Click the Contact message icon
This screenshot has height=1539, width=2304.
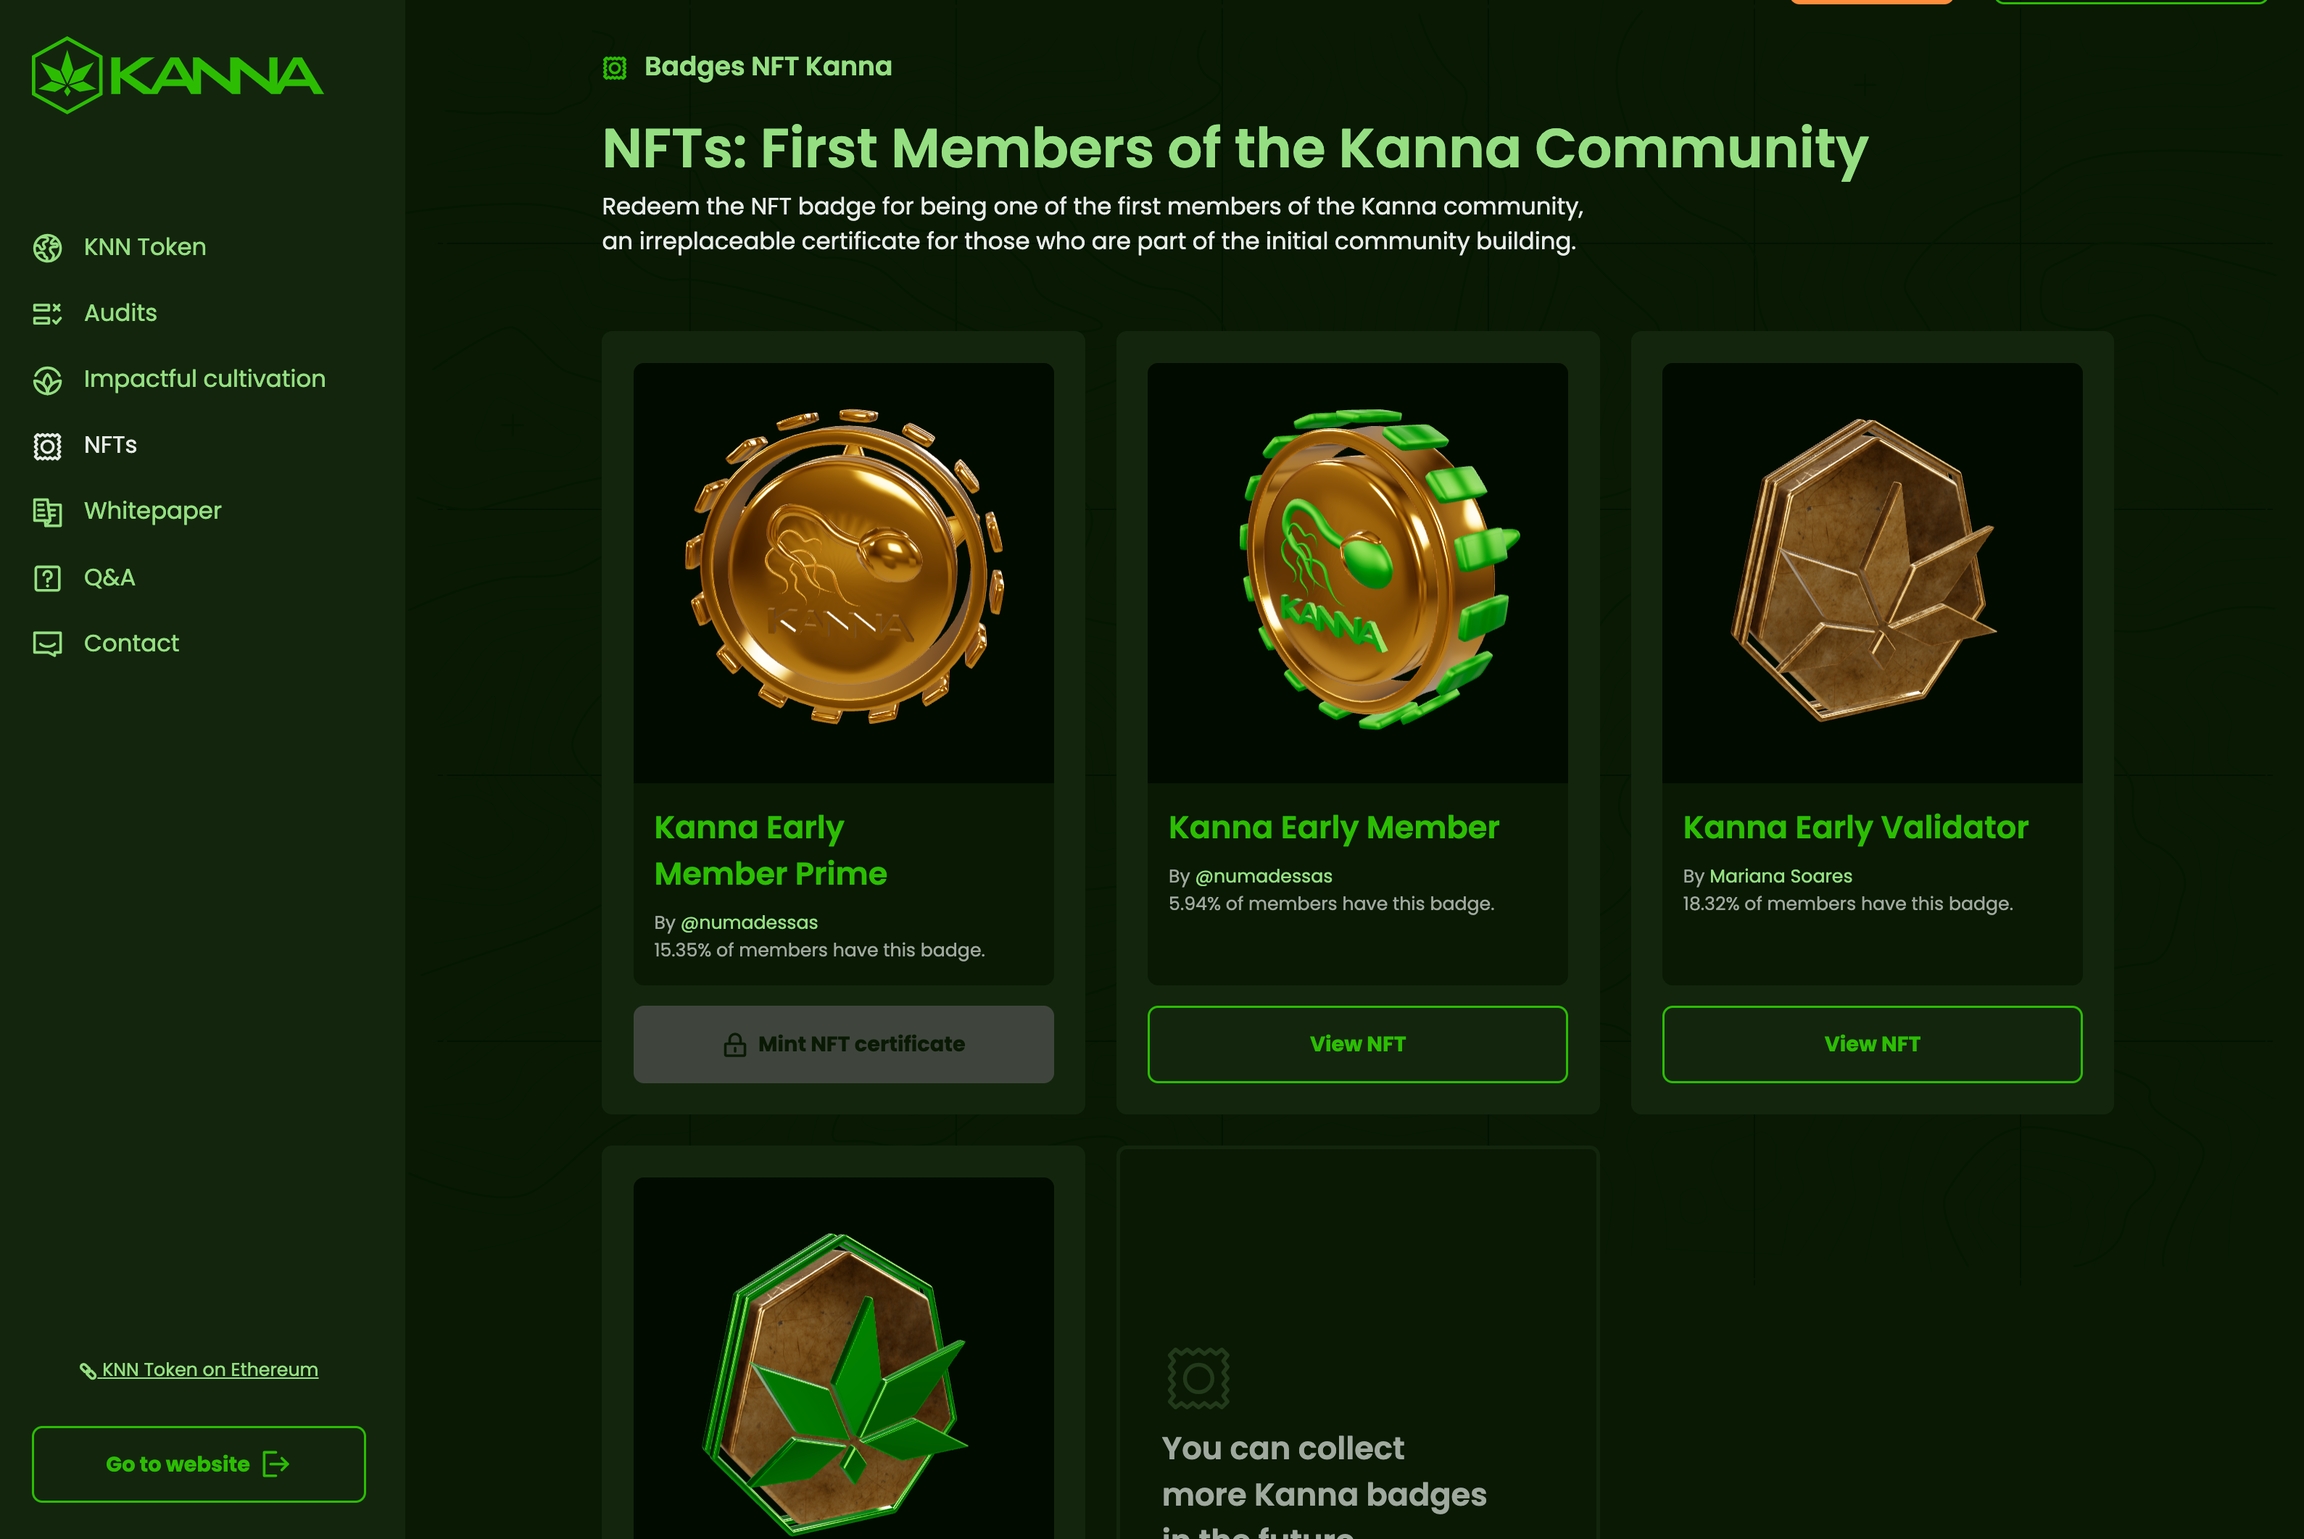(47, 644)
